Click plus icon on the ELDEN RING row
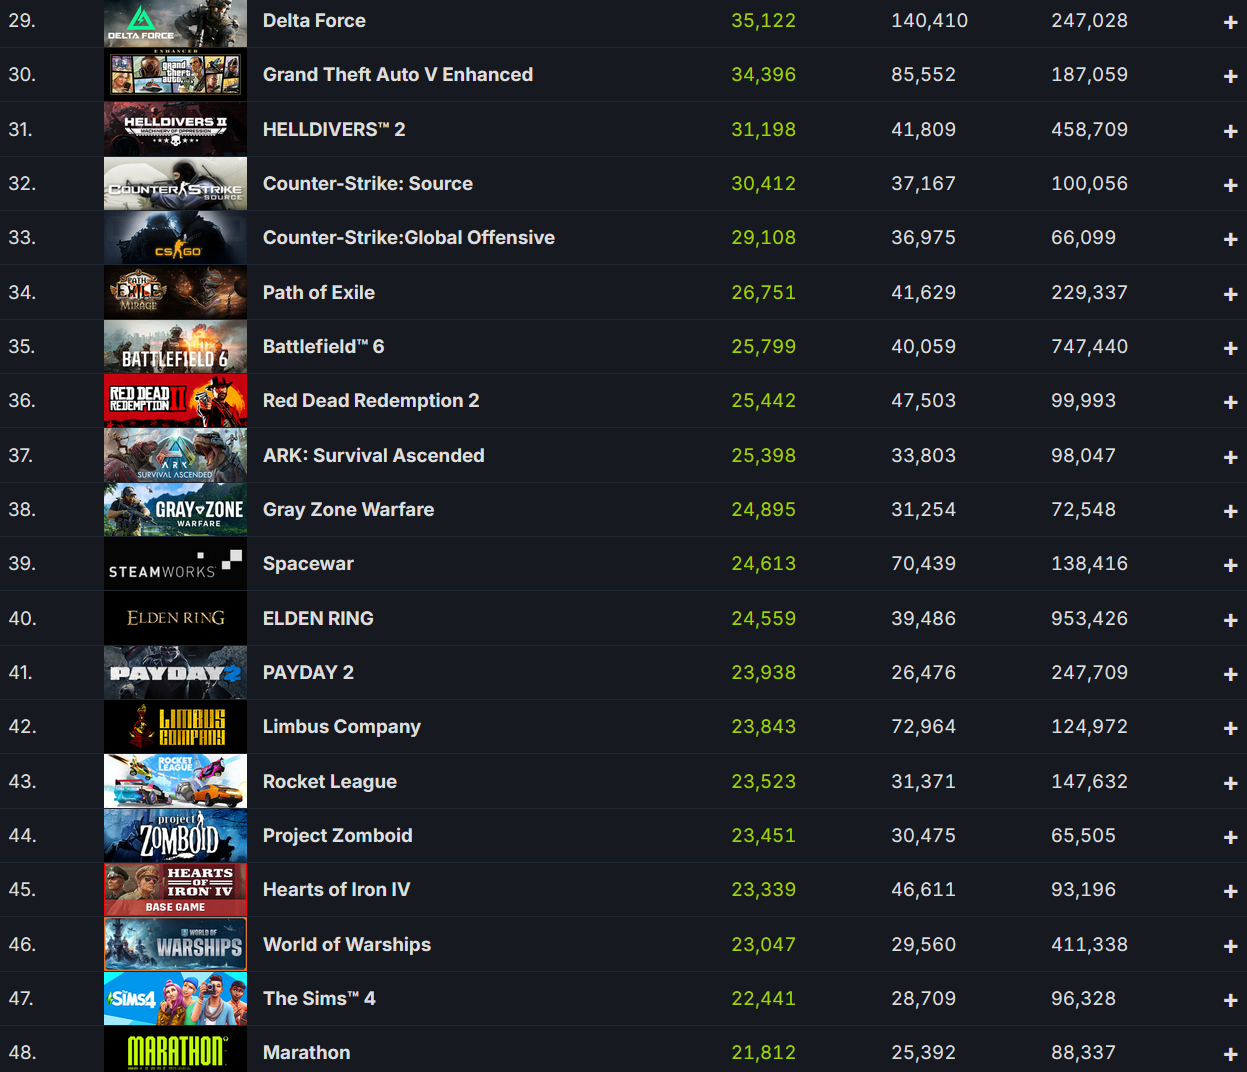This screenshot has height=1072, width=1247. [x=1230, y=620]
